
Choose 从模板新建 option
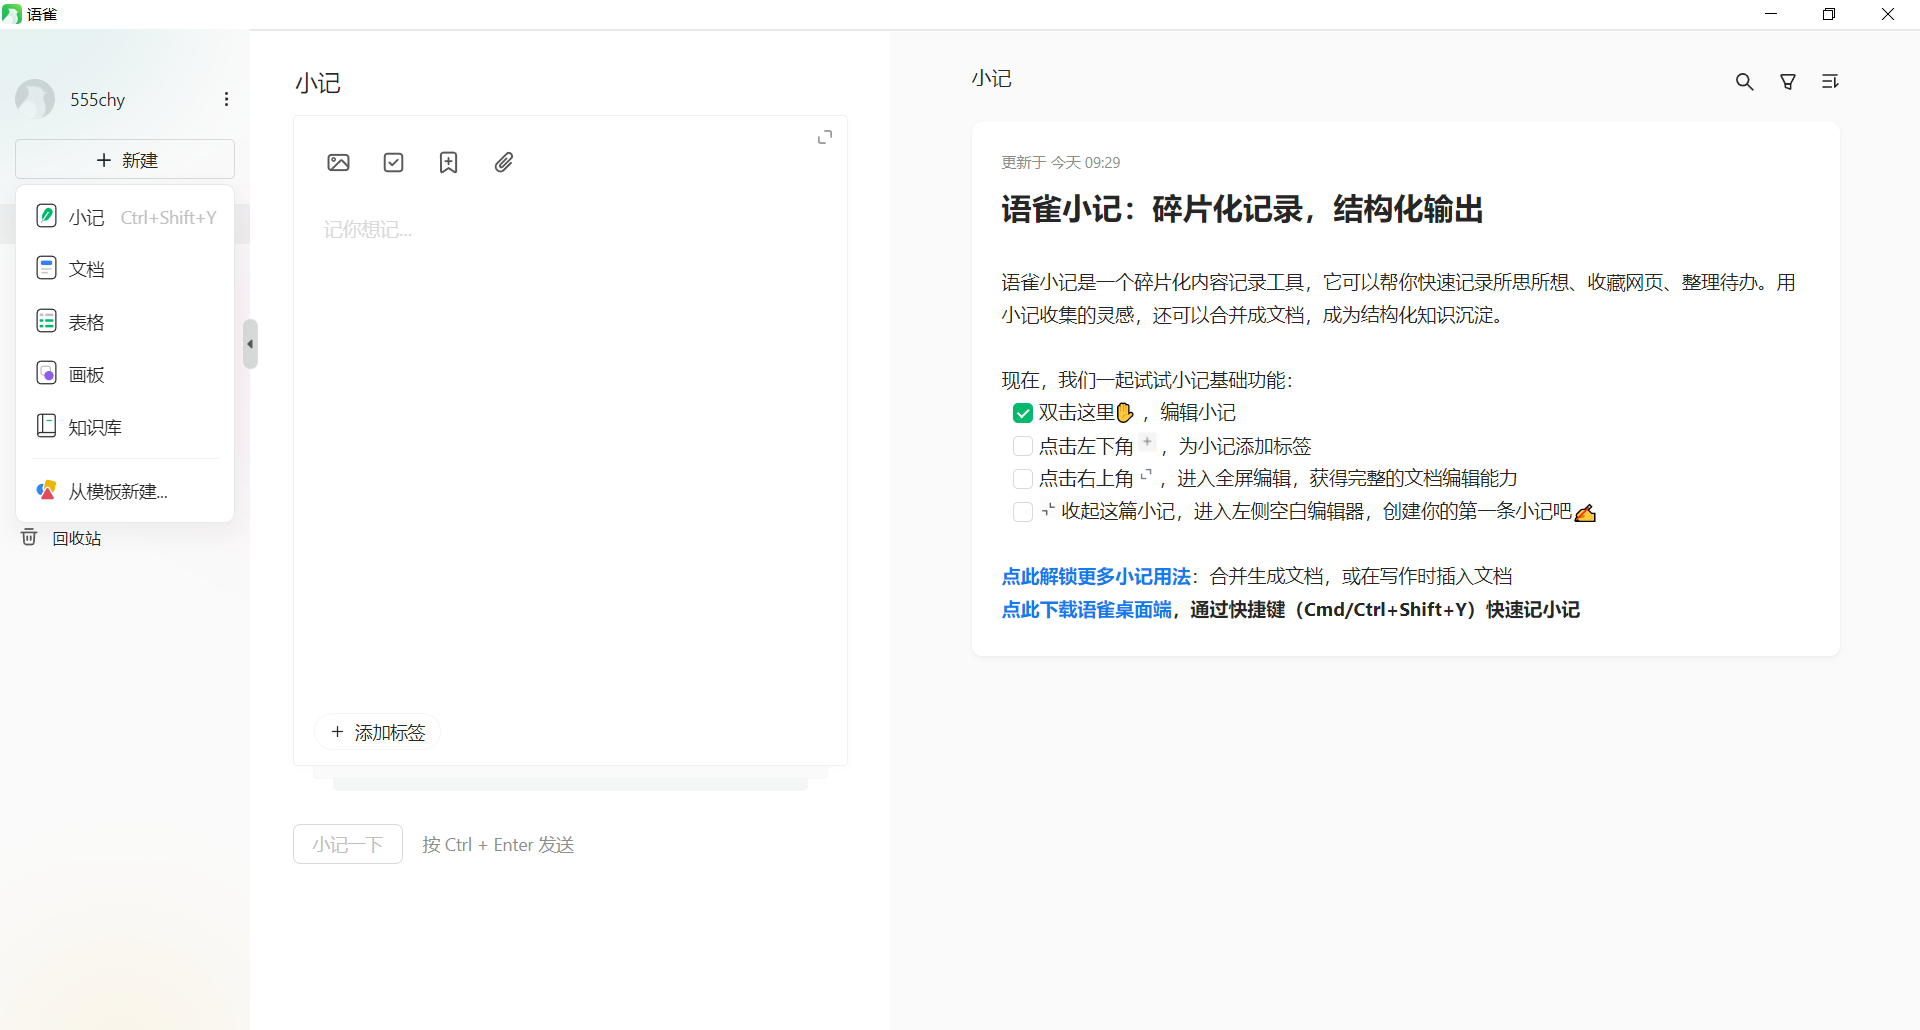pos(125,491)
